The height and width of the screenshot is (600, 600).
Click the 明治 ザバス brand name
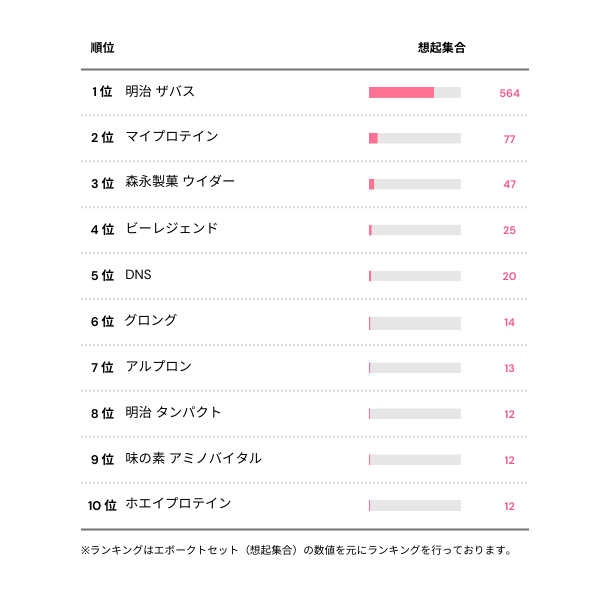click(160, 91)
